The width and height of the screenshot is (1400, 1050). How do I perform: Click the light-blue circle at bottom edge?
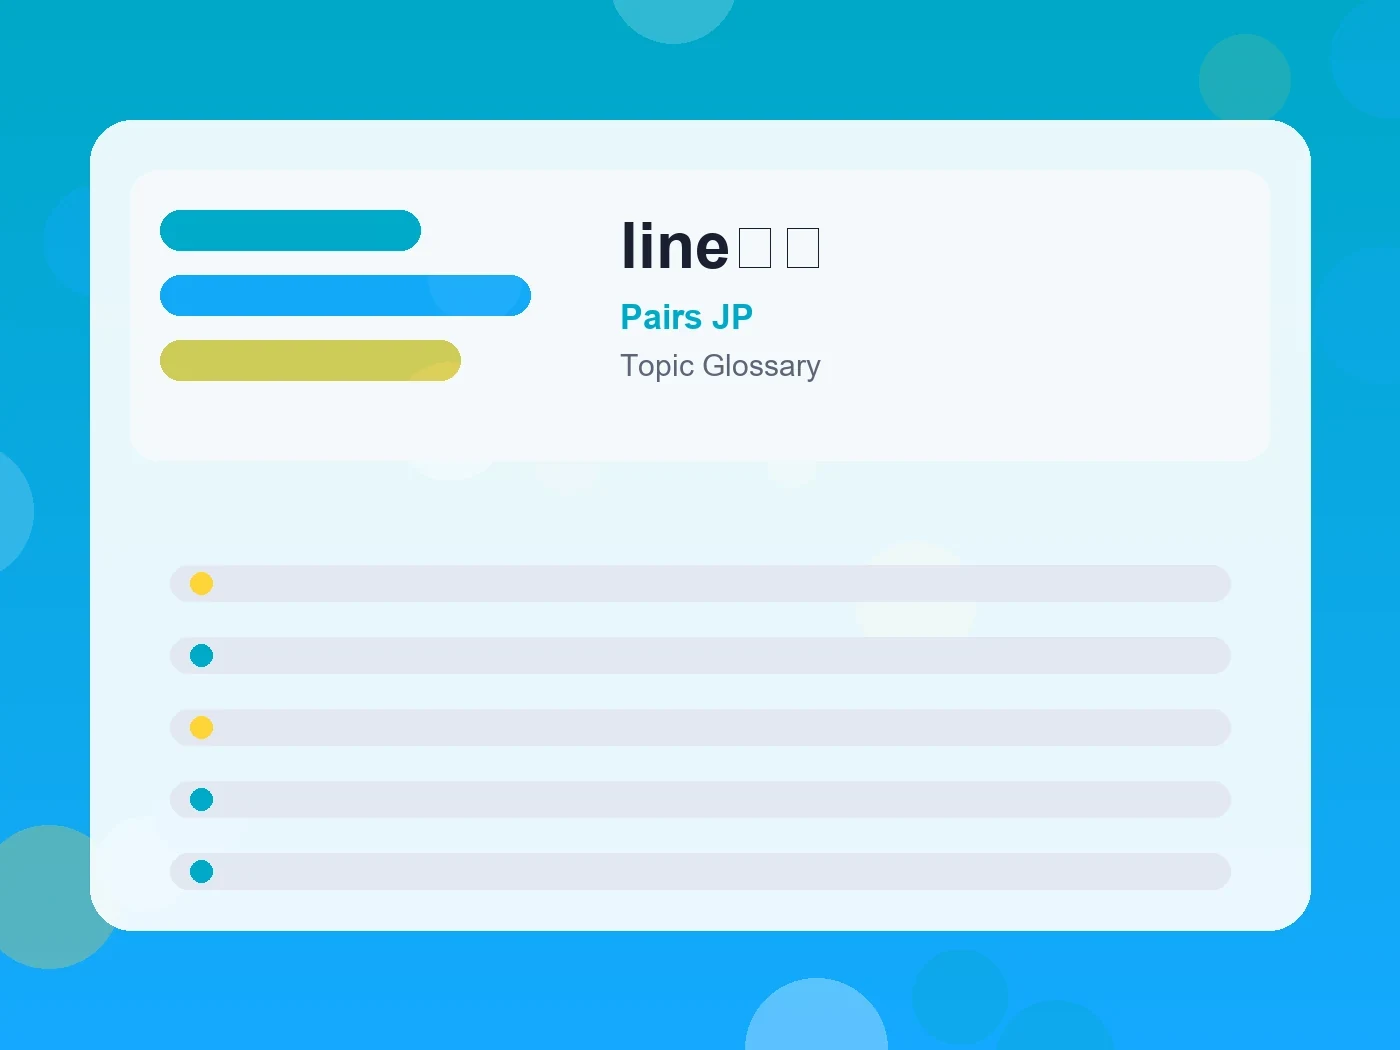(816, 1018)
